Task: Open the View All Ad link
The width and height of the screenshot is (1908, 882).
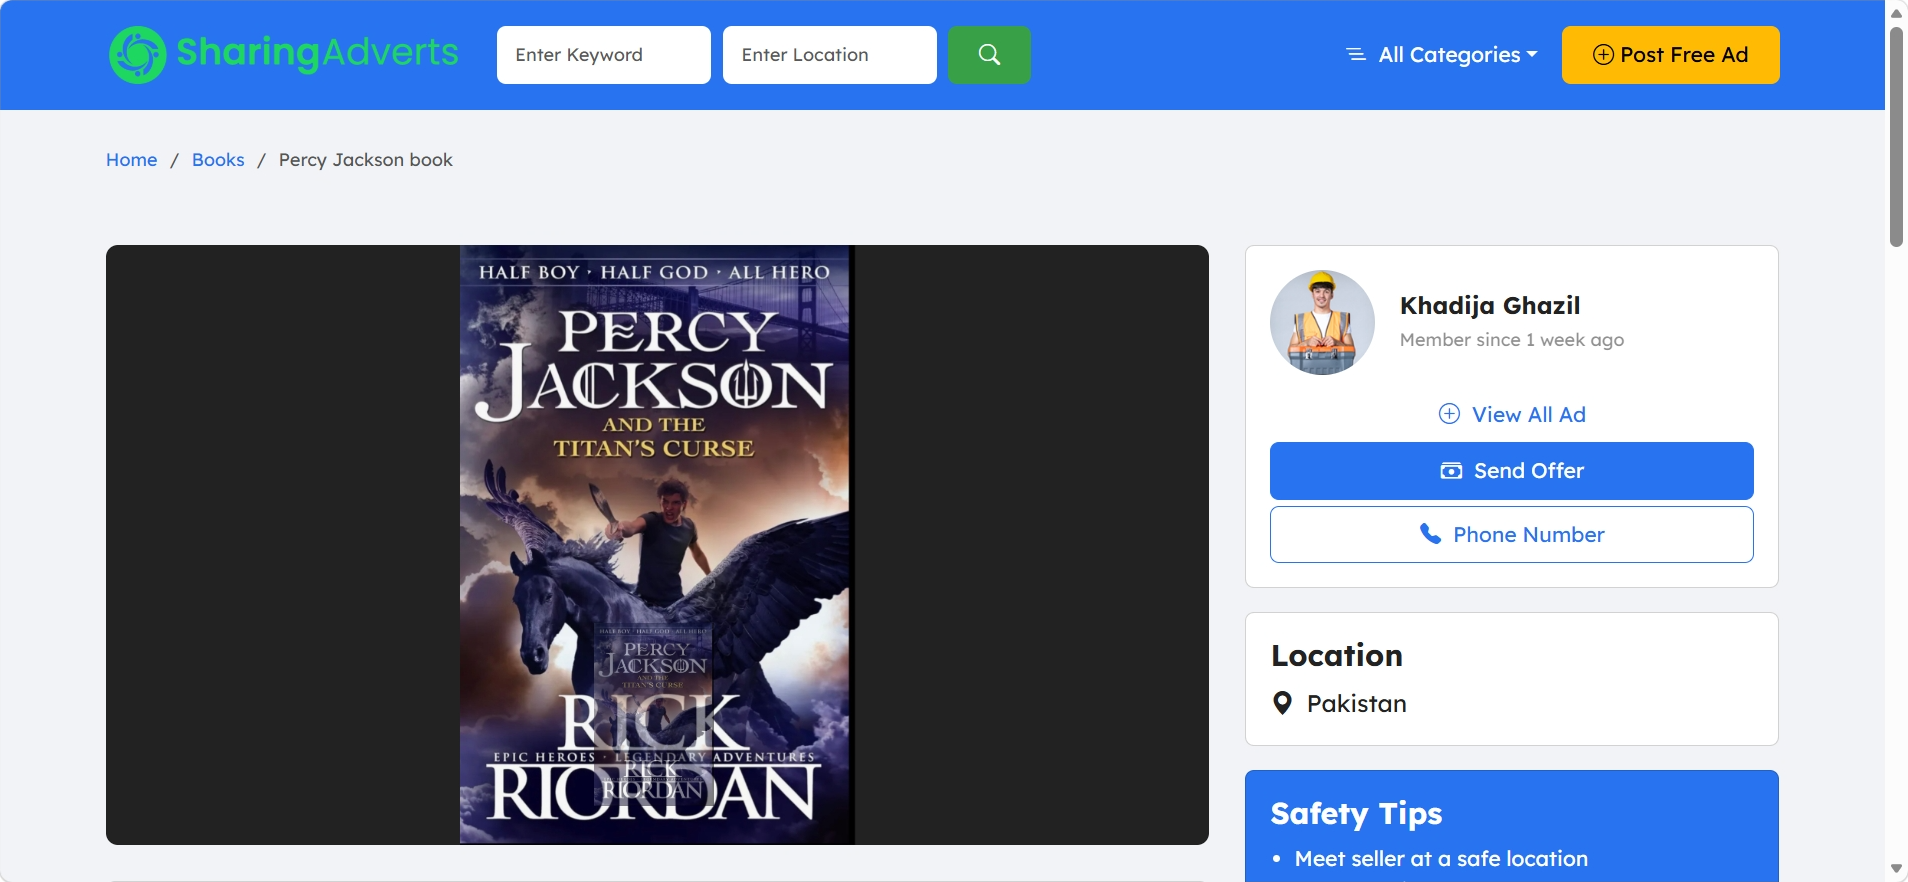Action: [x=1512, y=414]
